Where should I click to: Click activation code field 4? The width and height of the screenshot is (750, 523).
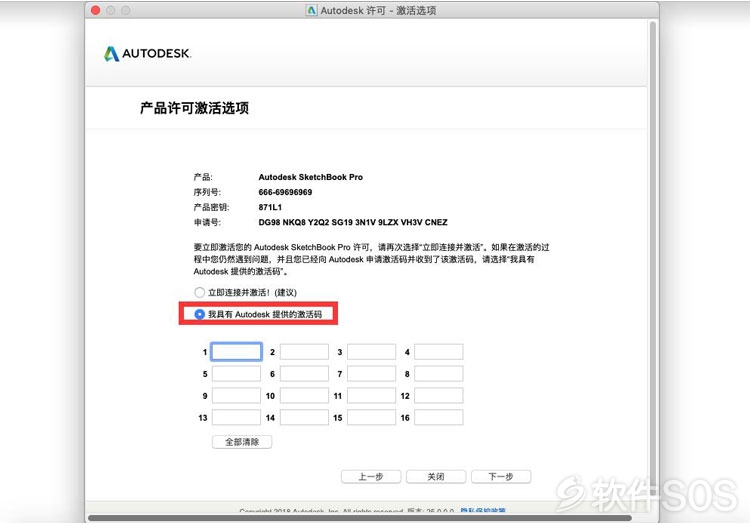tap(439, 352)
